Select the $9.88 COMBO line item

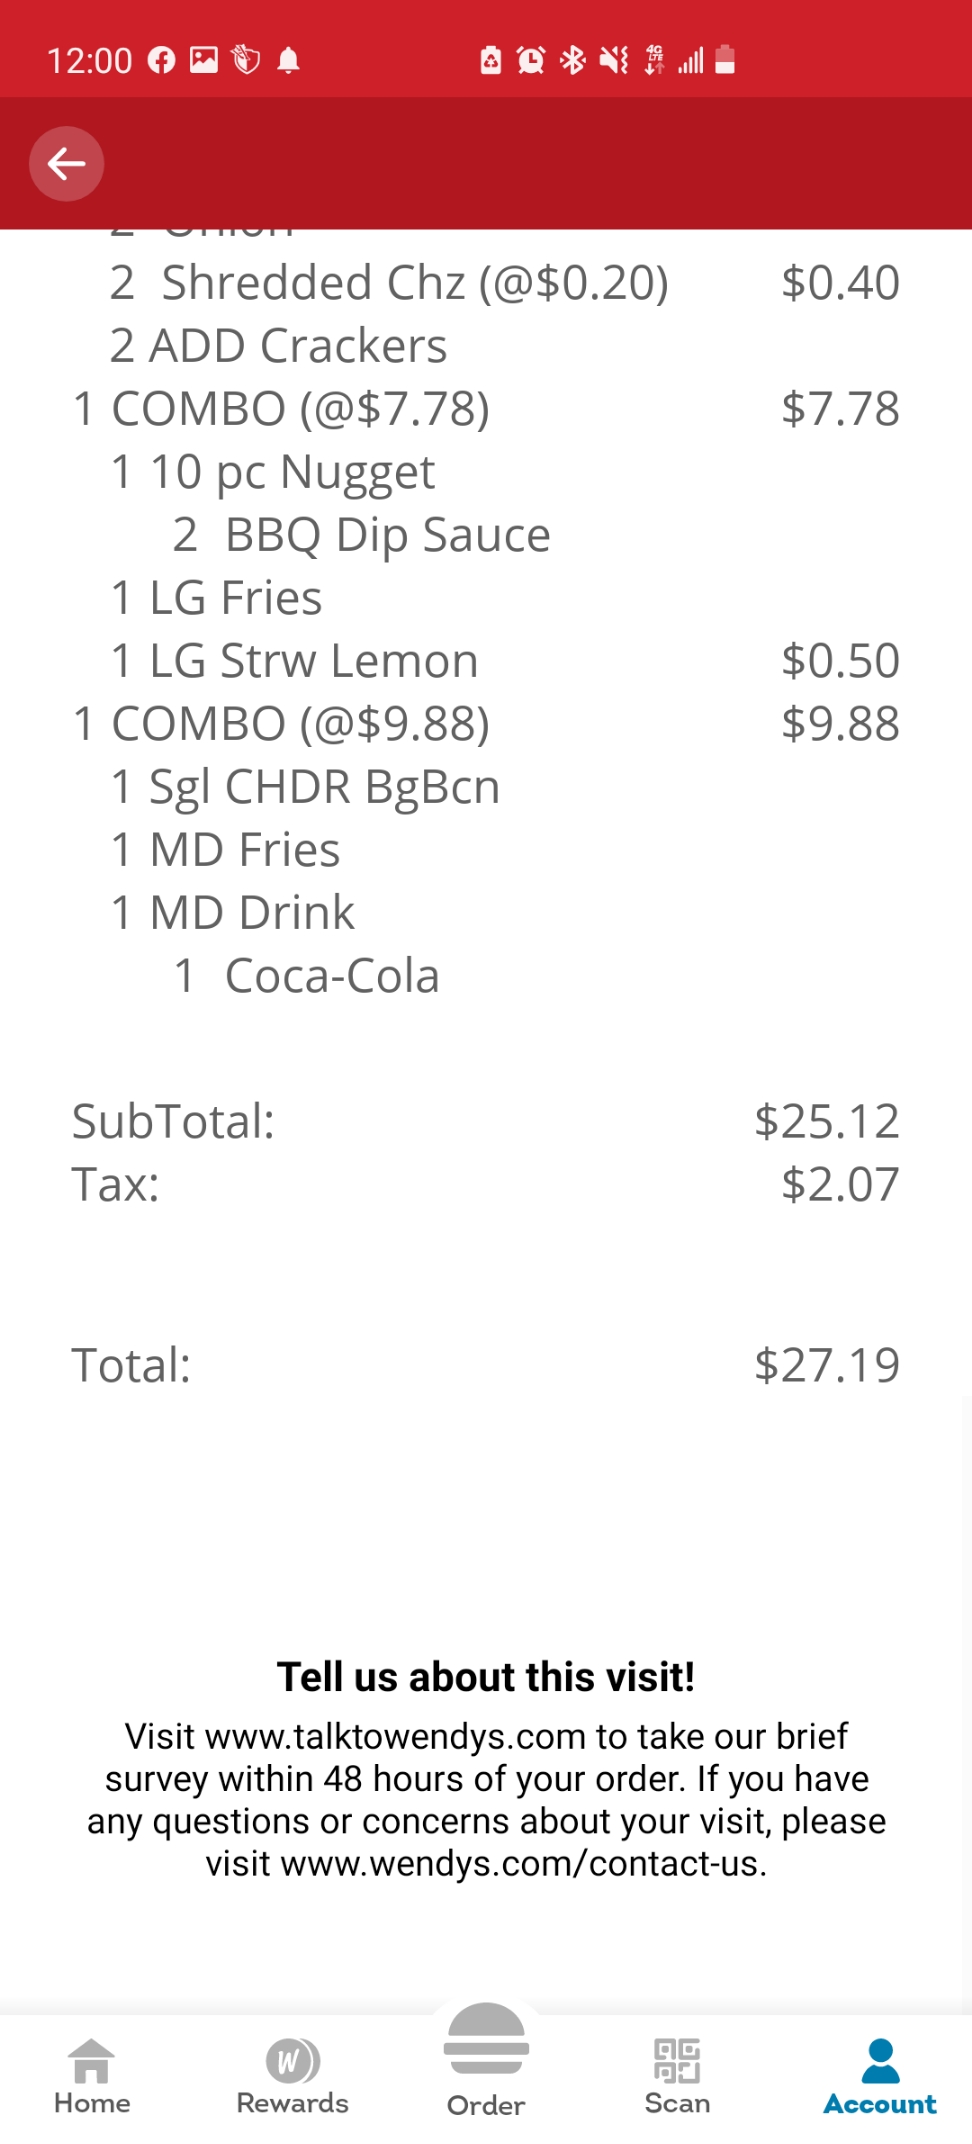tap(281, 724)
